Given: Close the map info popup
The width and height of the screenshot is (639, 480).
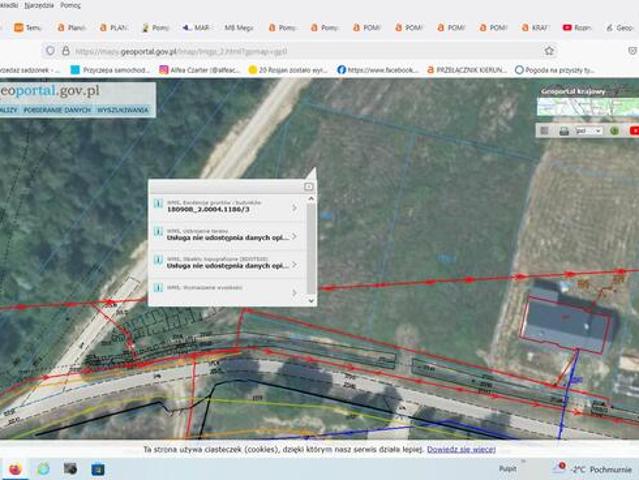Looking at the screenshot, I should [309, 186].
